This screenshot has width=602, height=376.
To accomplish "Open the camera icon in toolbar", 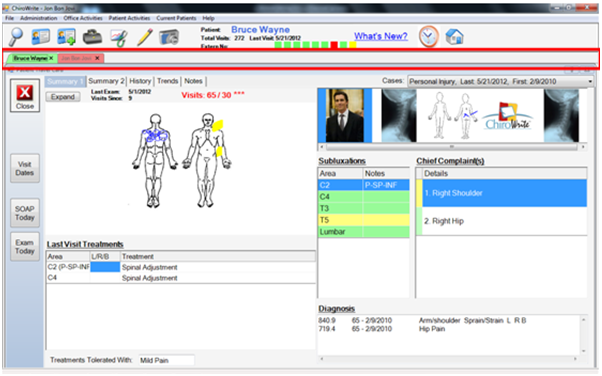I will 169,37.
